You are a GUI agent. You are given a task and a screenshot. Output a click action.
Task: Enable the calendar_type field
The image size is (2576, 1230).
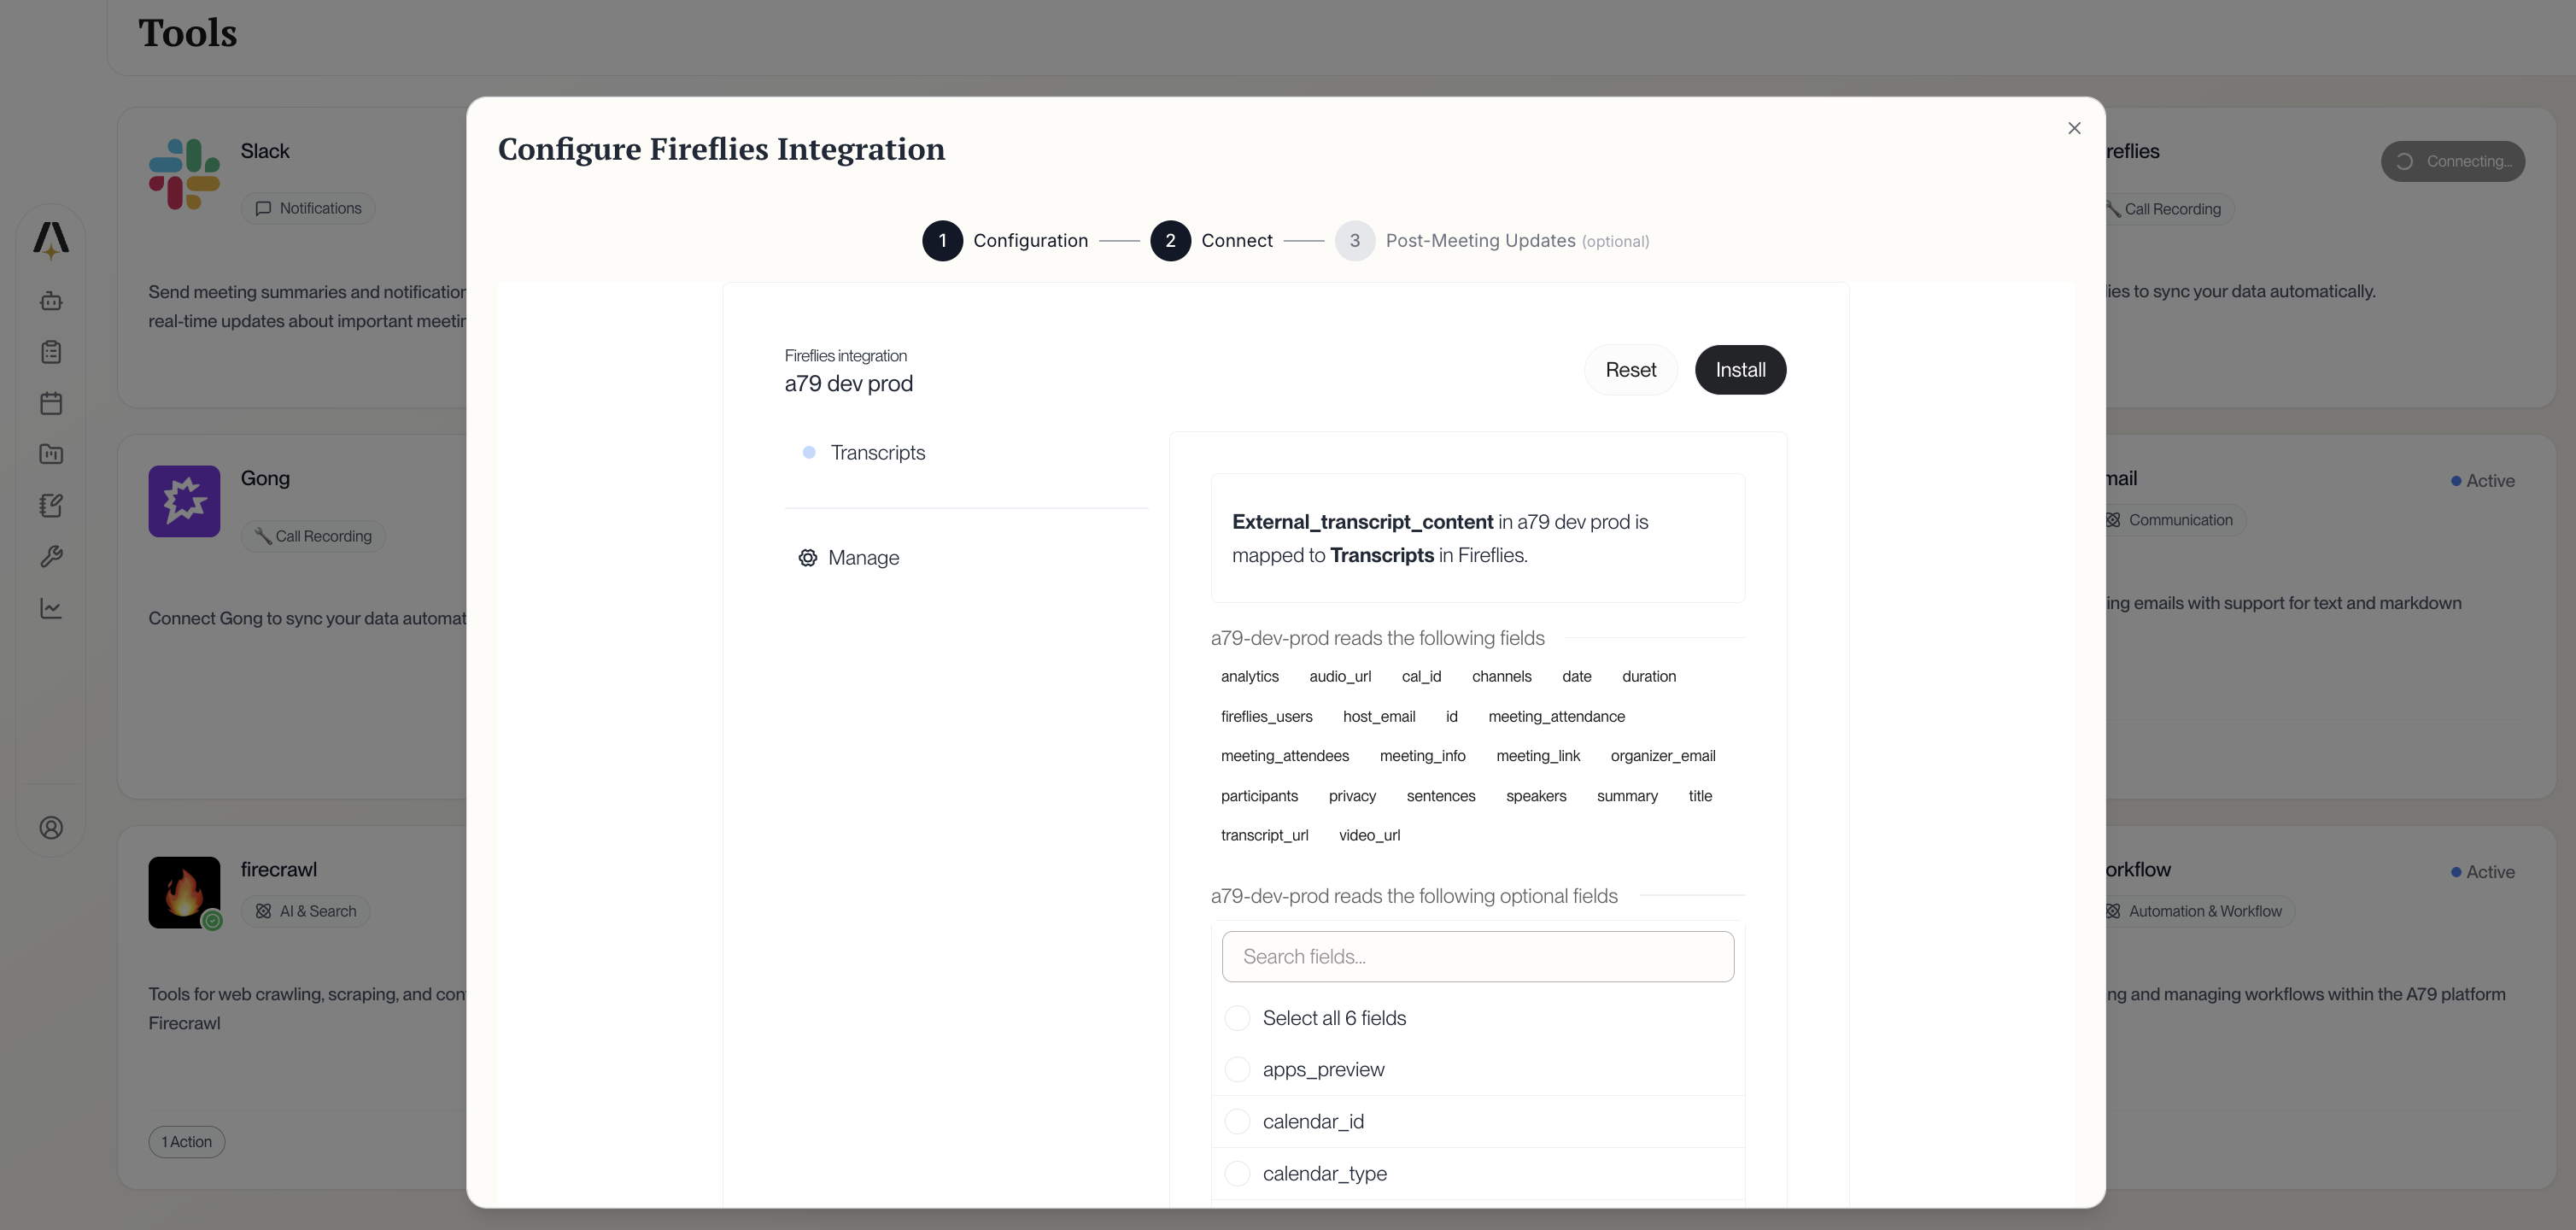tap(1237, 1173)
